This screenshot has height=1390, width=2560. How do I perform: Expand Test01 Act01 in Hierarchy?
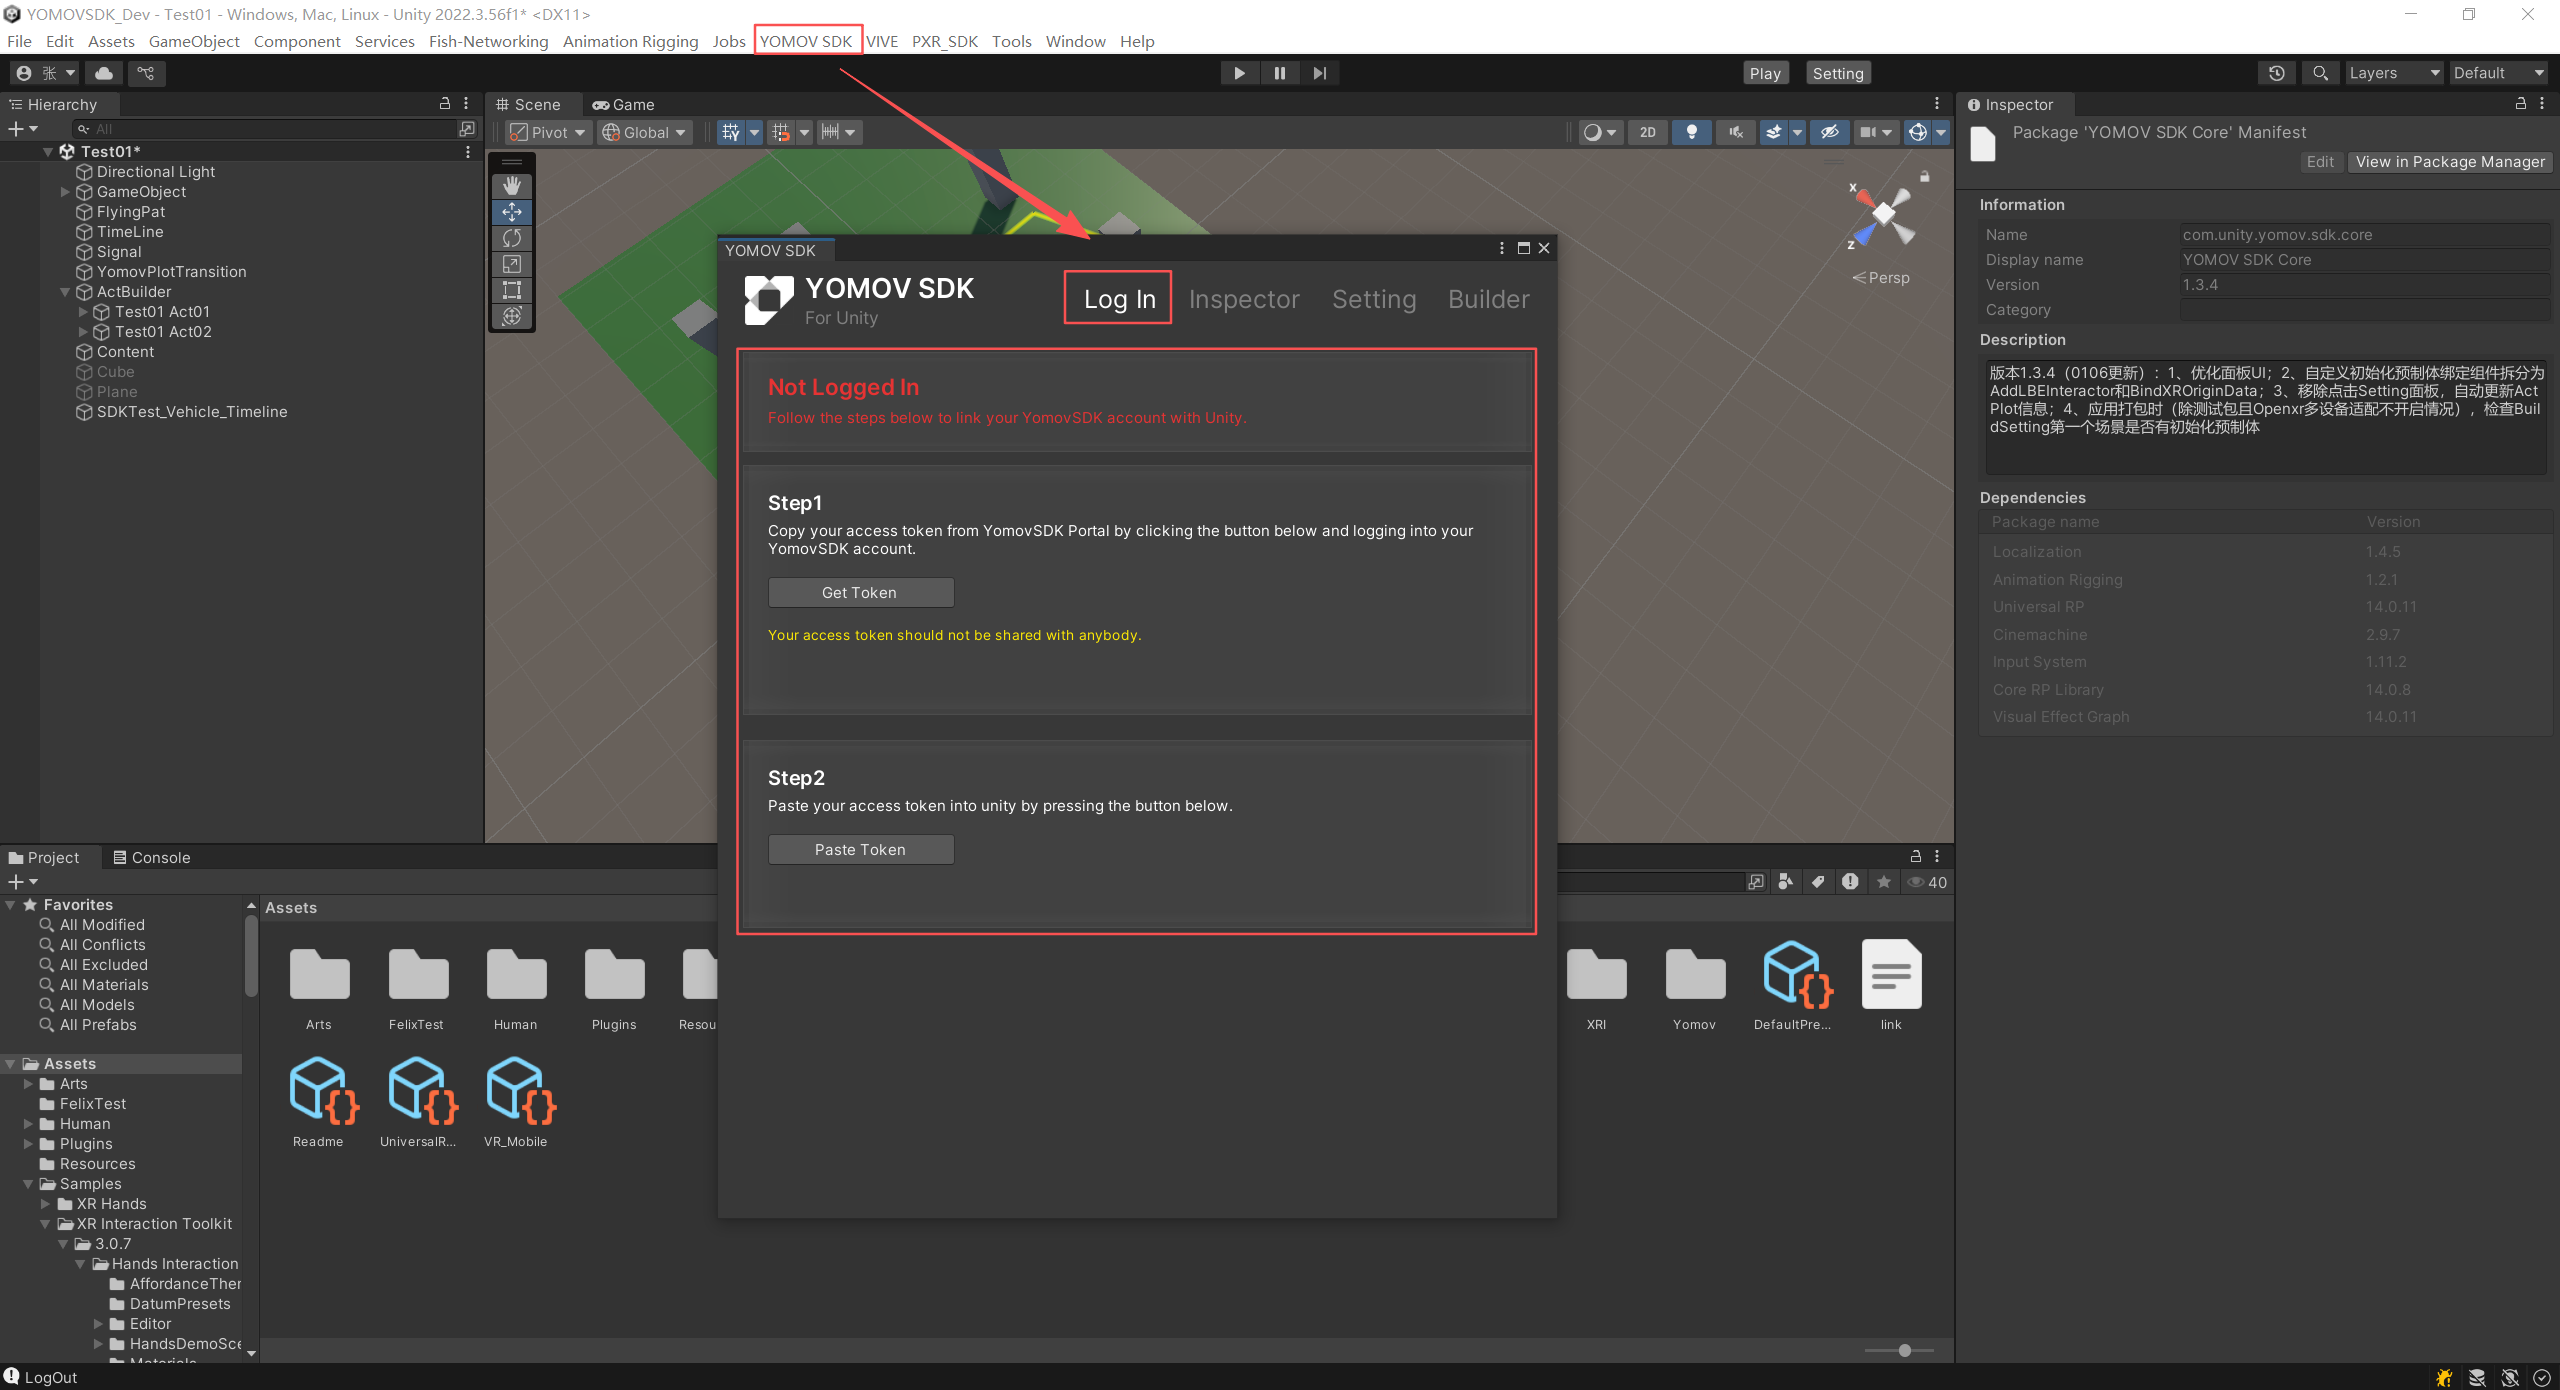point(83,312)
